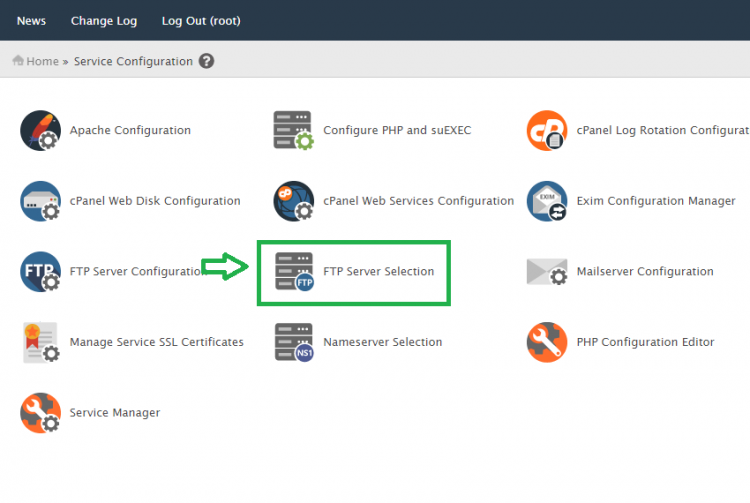
Task: Open the Change Log menu item
Action: tap(104, 21)
